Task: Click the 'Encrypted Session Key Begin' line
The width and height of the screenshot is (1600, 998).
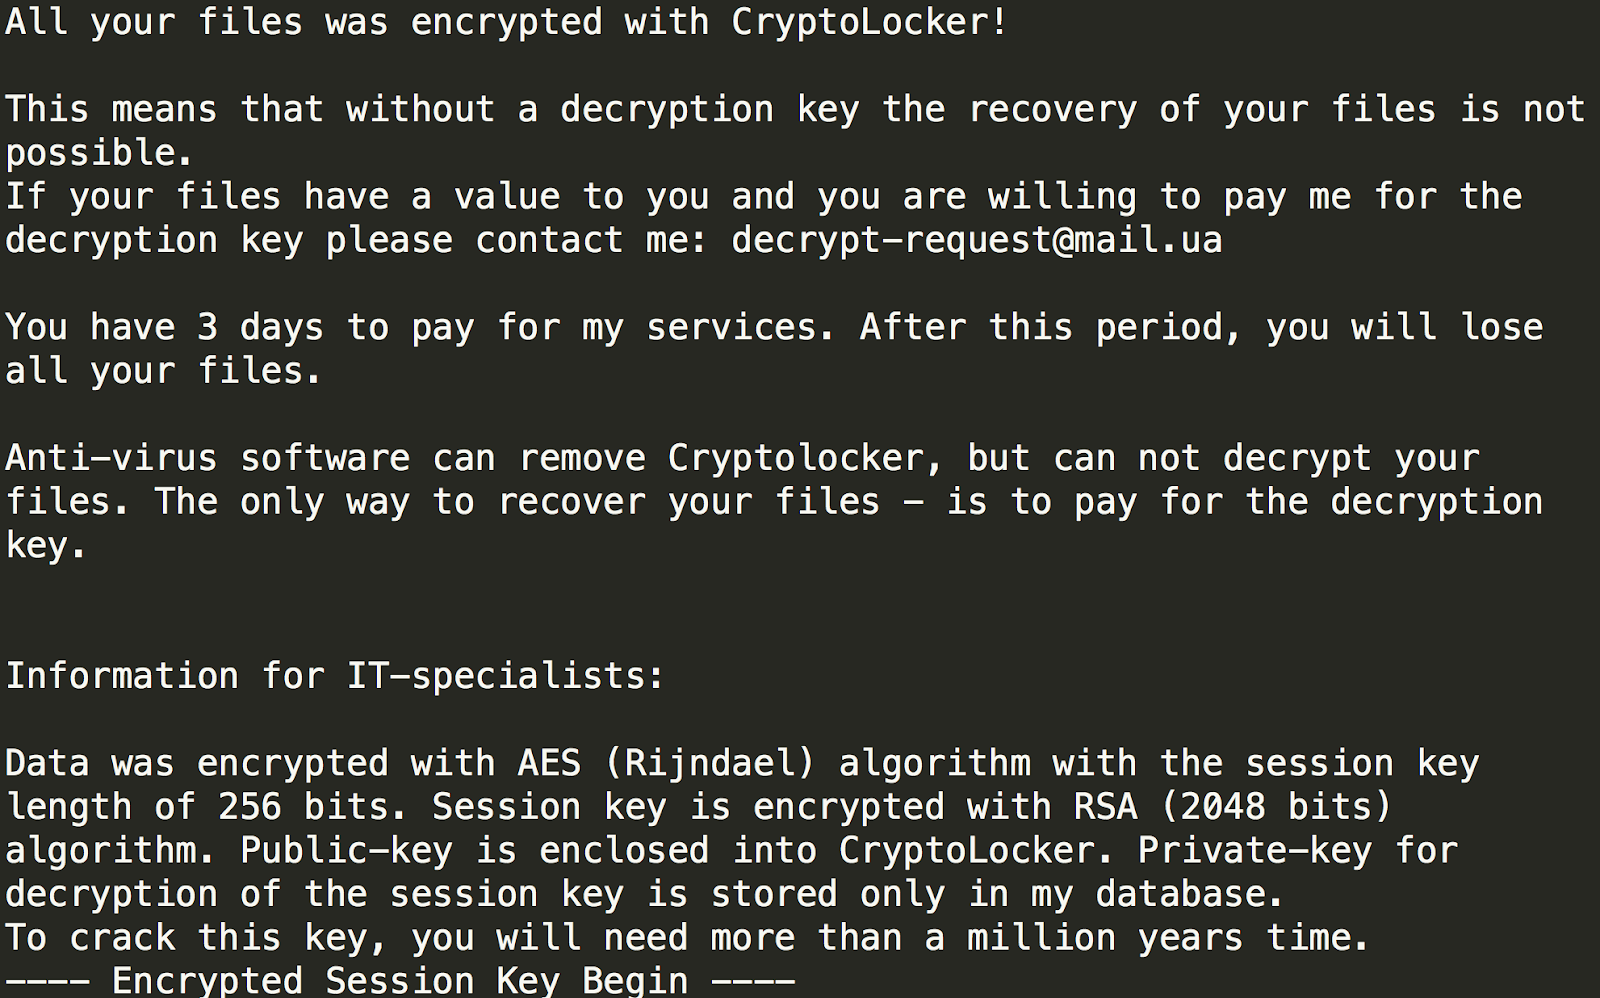Action: tap(400, 980)
